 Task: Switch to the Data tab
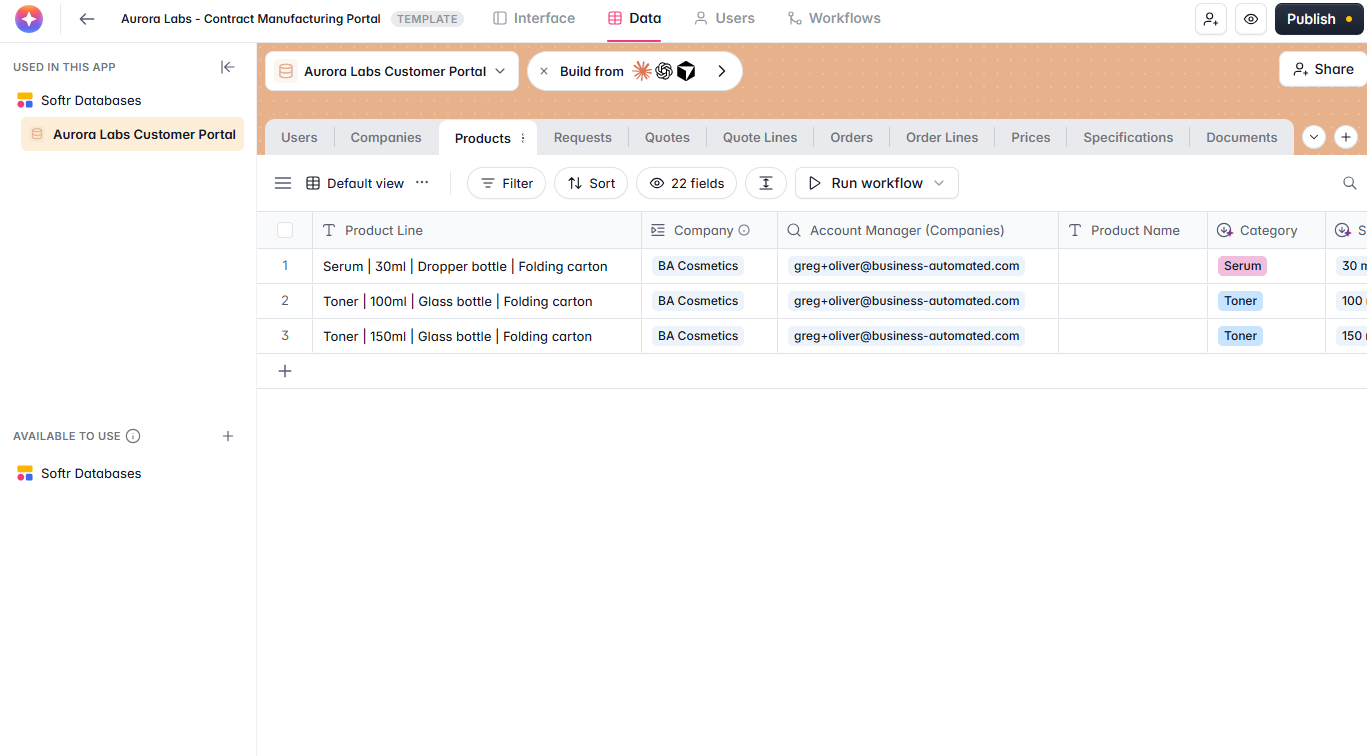[634, 18]
